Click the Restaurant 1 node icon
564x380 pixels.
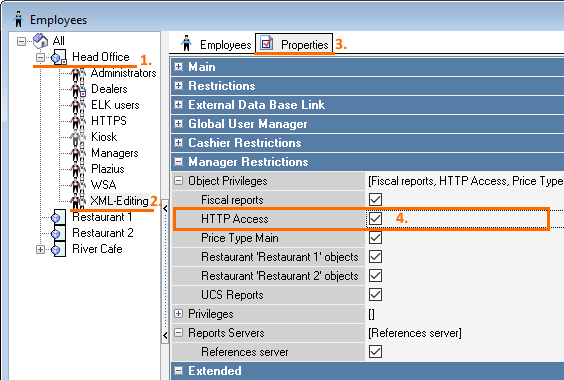(x=58, y=217)
